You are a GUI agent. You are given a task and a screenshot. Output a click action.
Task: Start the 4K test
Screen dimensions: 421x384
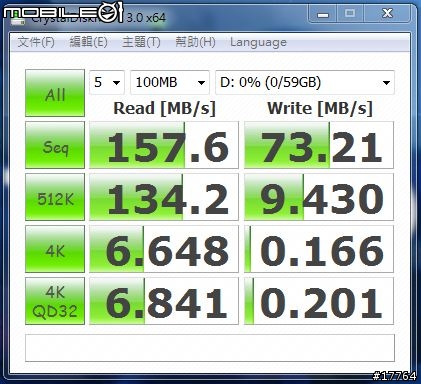(55, 249)
